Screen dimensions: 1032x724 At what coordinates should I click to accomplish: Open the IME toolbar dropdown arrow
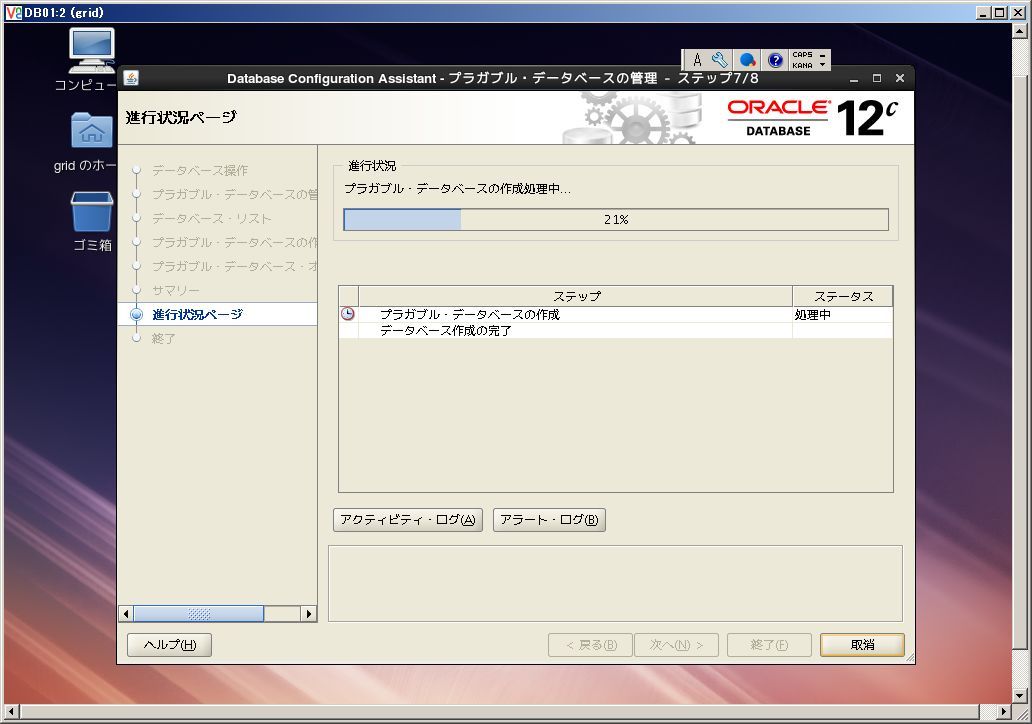[823, 65]
